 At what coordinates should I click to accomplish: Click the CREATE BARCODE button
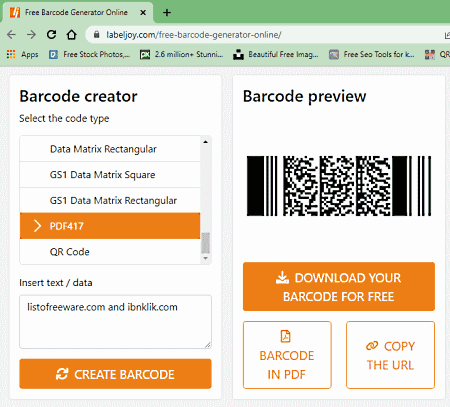click(x=115, y=374)
